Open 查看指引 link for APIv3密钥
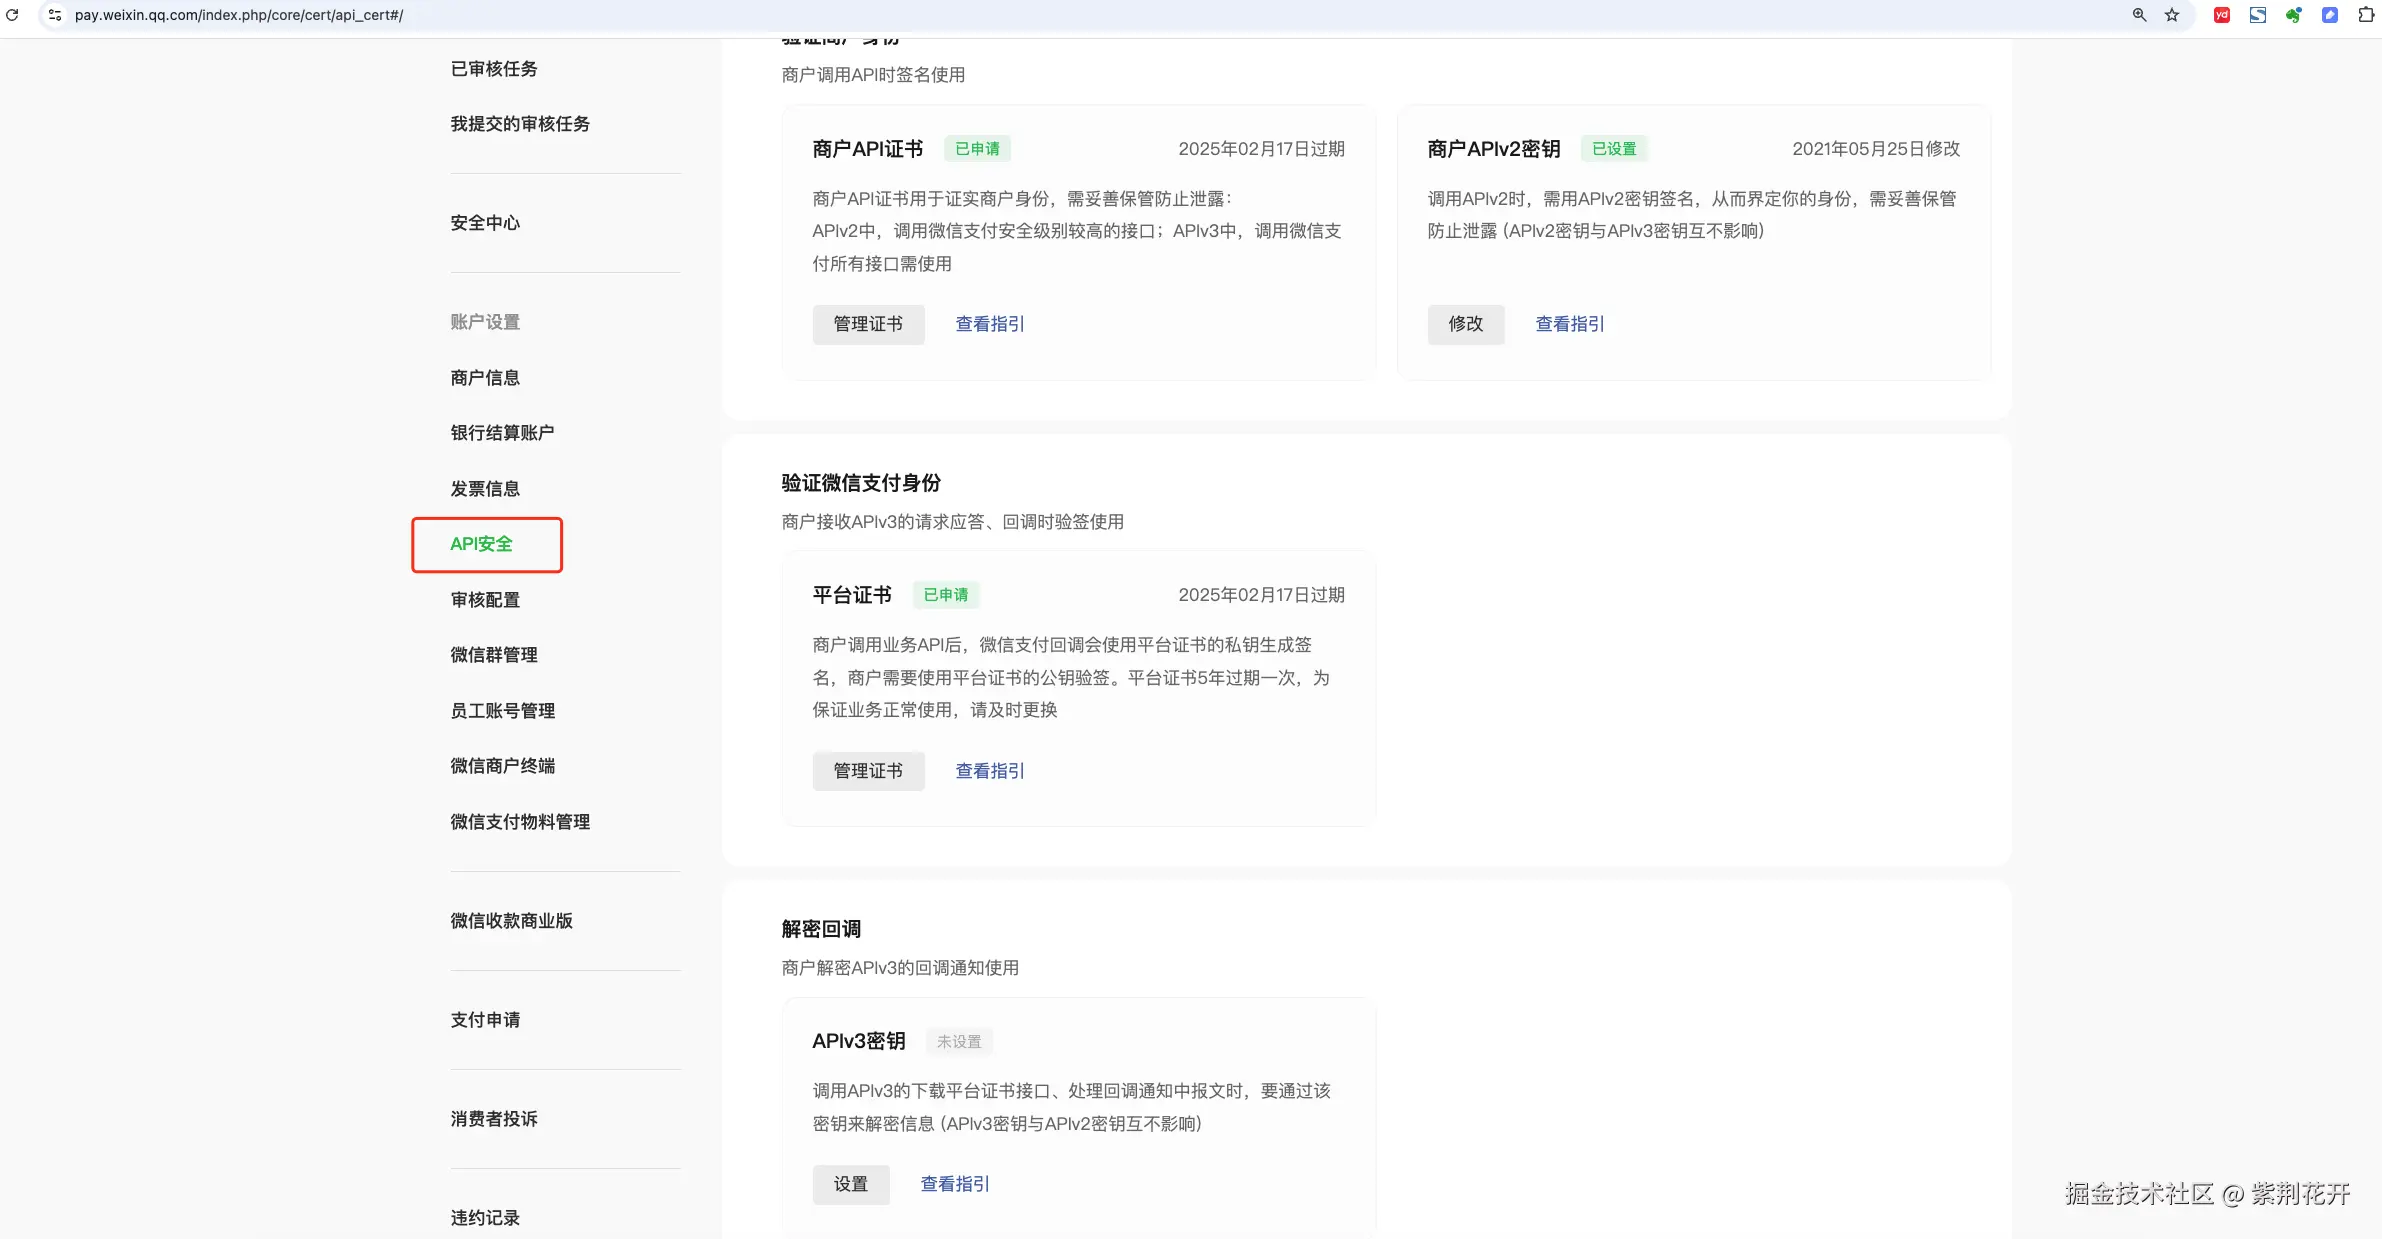Screen dimensions: 2382x1239 pos(954,1184)
